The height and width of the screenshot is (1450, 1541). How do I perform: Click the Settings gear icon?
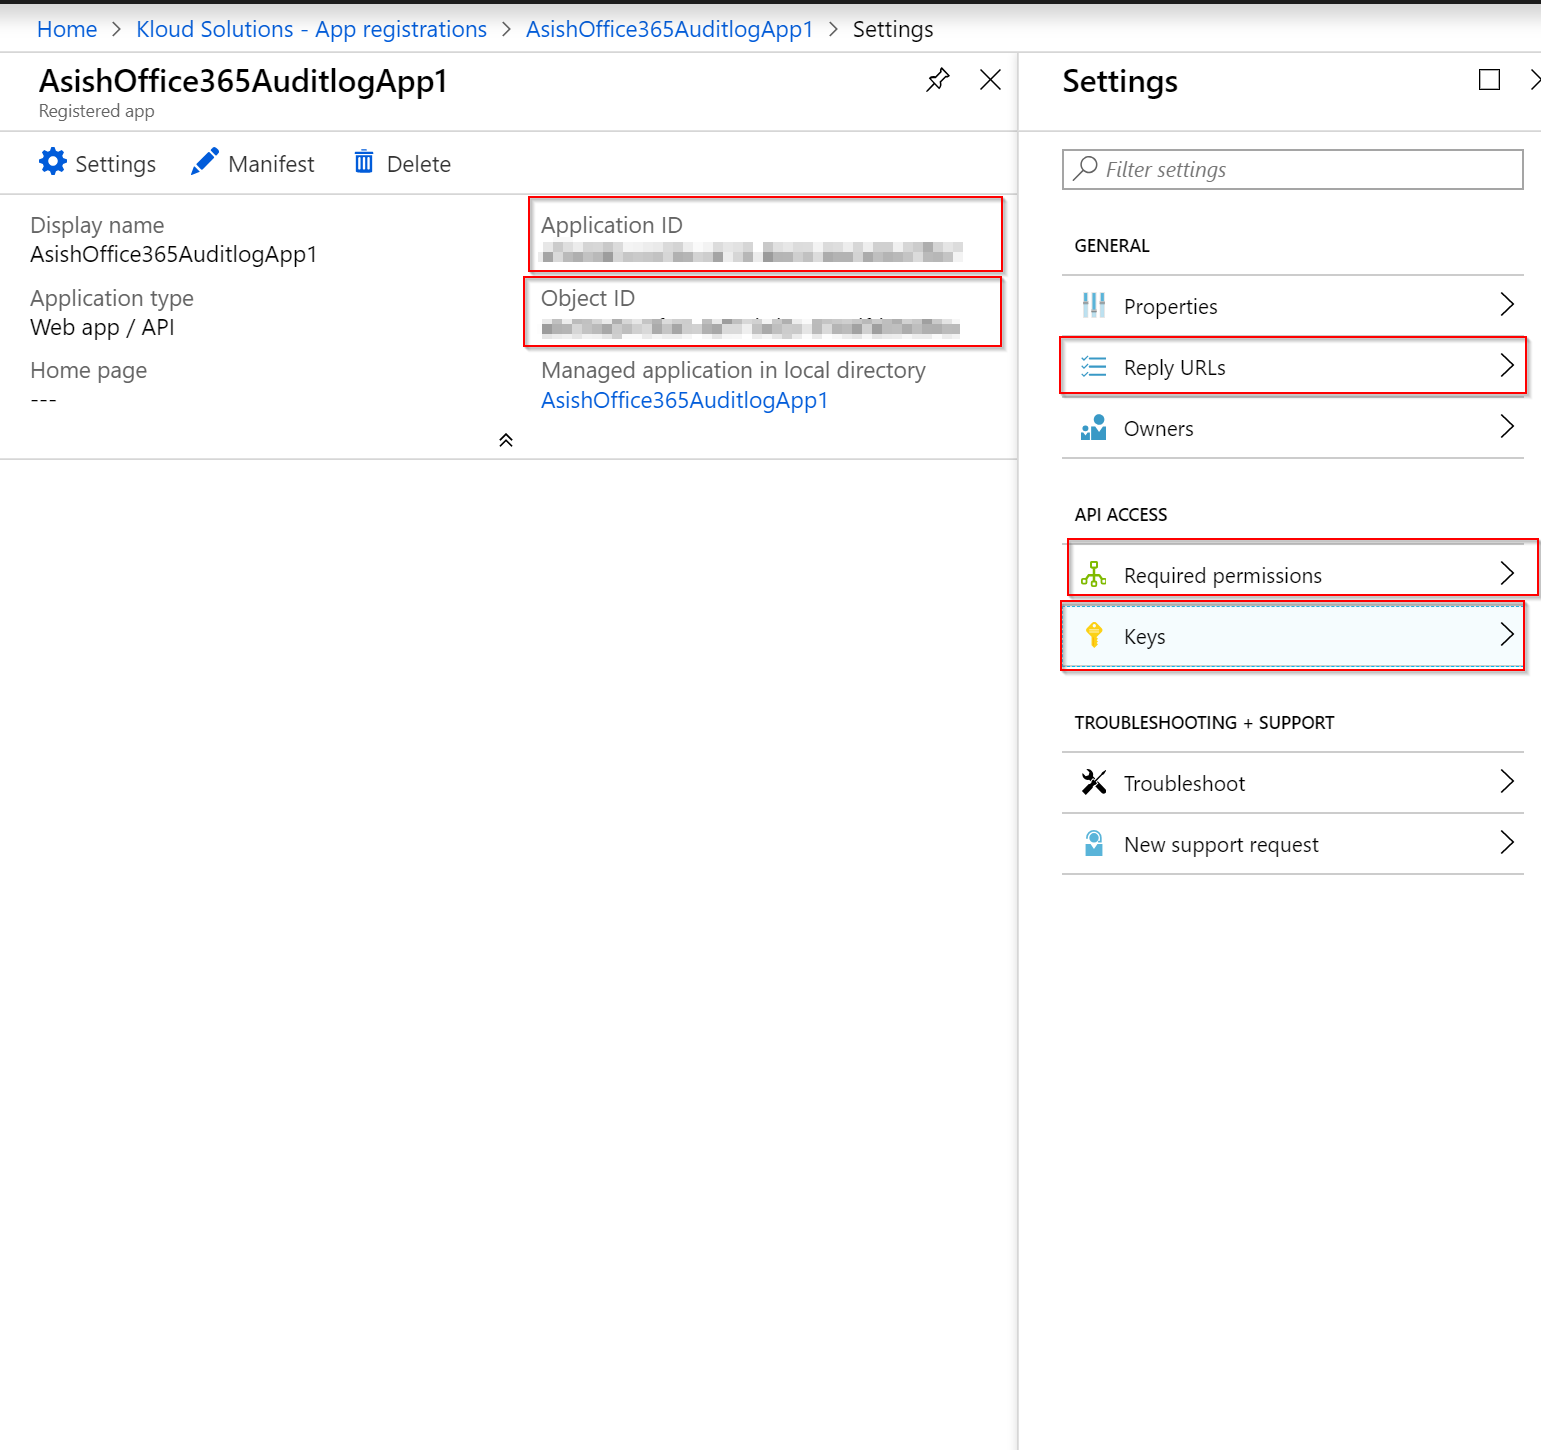click(x=53, y=162)
